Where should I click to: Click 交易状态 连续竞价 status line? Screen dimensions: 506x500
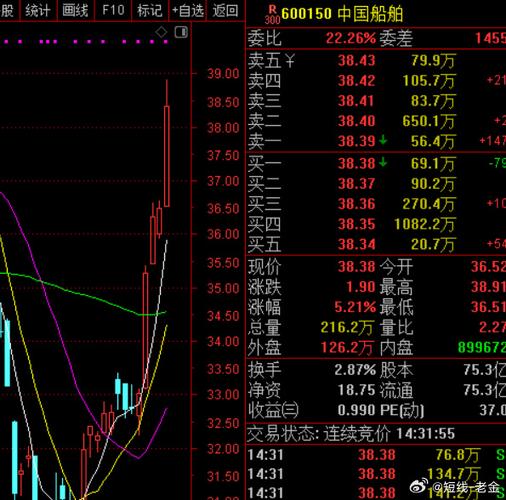[x=351, y=434]
